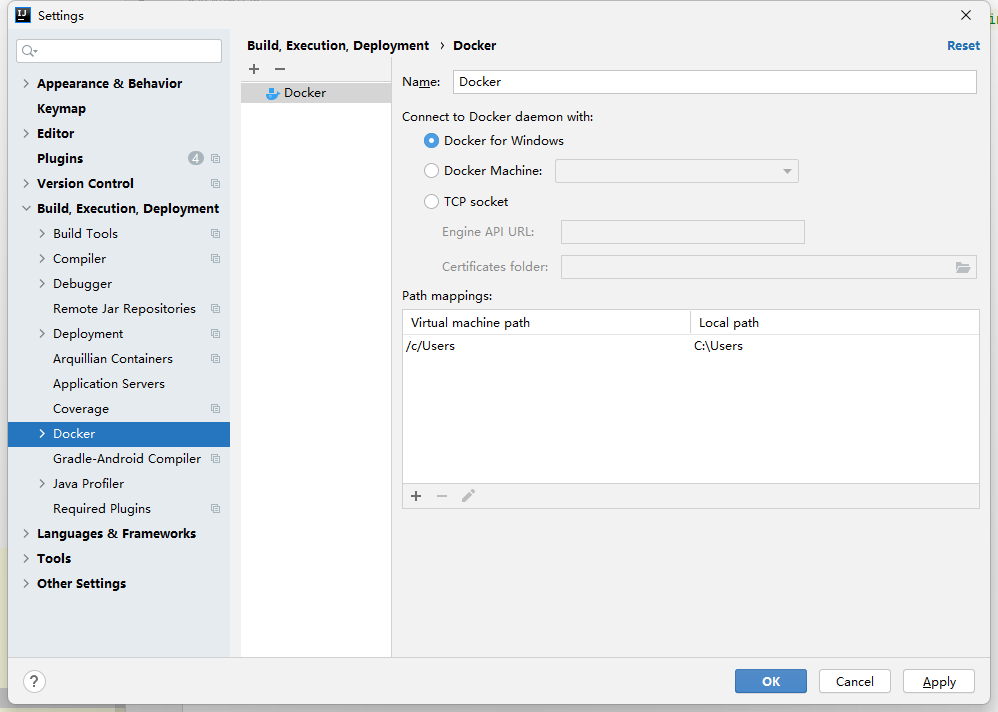Click the Reset link
This screenshot has width=998, height=712.
964,46
